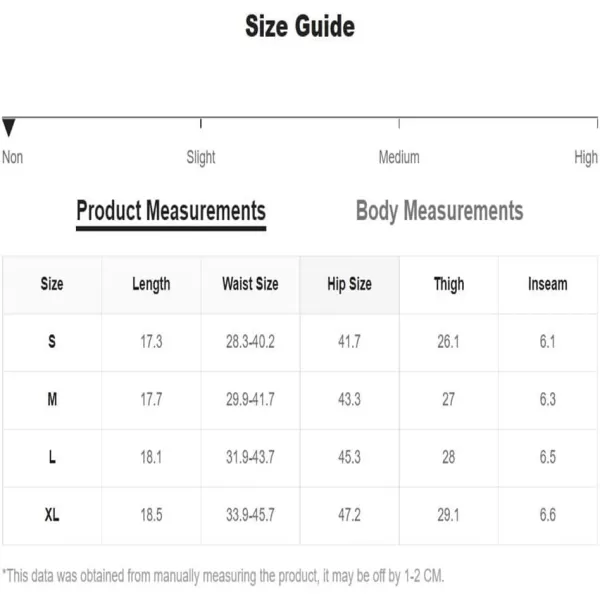
Task: Click the Slight stretch level label
Action: [201, 158]
